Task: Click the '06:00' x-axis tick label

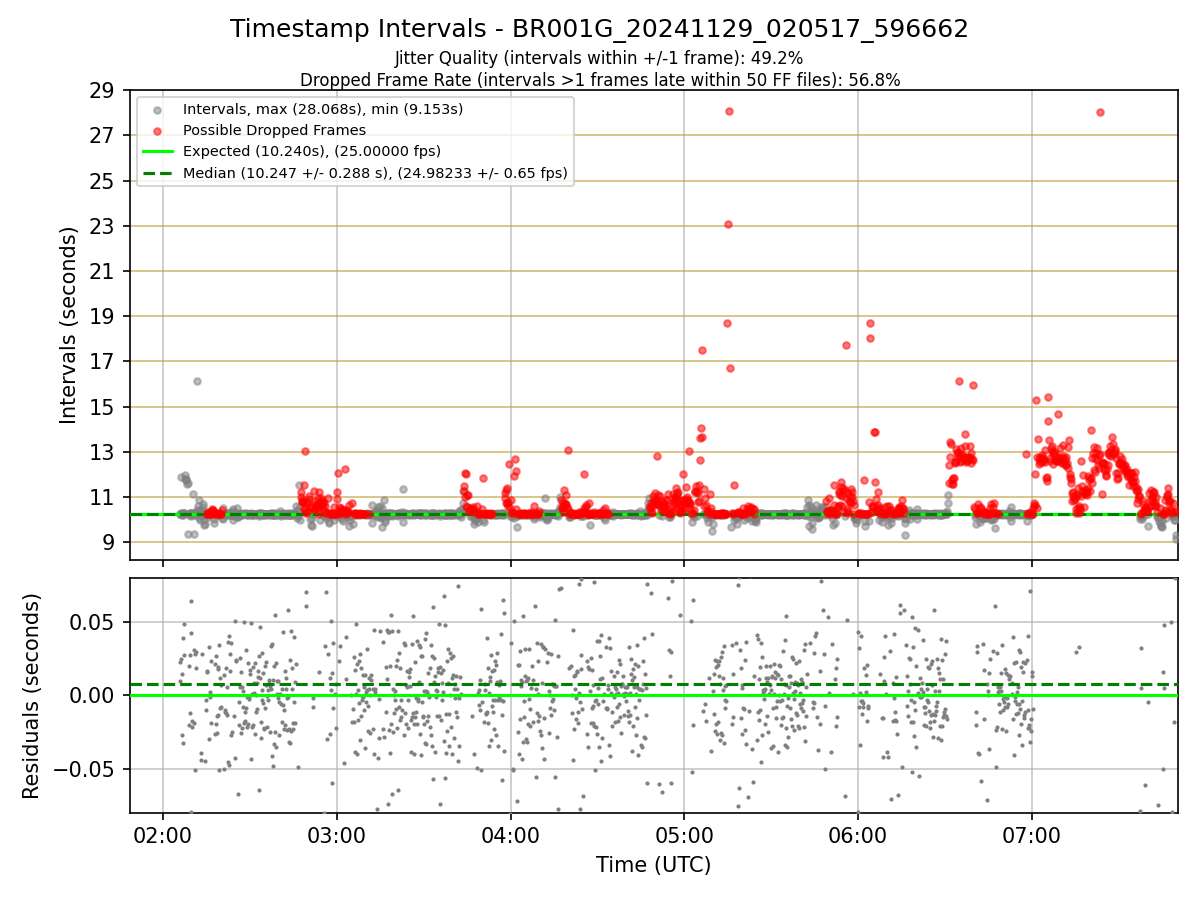Action: pos(859,833)
